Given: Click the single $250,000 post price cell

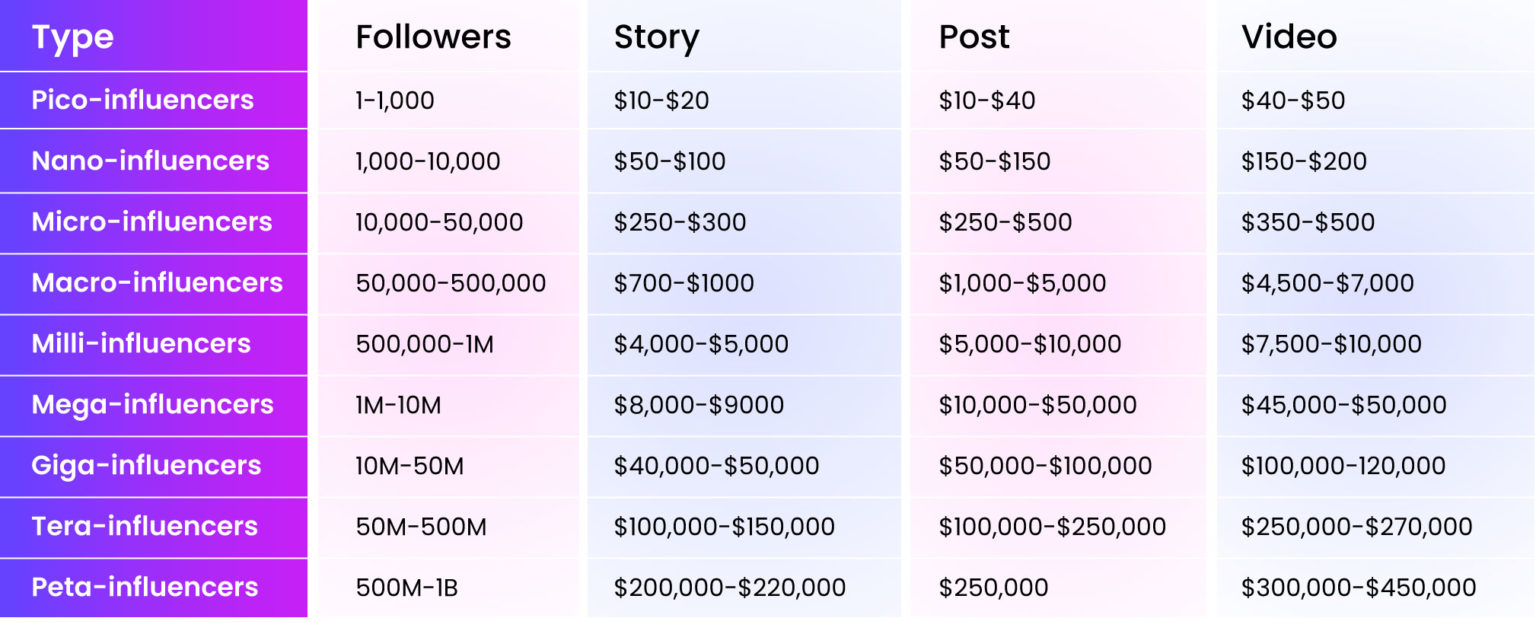Looking at the screenshot, I should (993, 588).
